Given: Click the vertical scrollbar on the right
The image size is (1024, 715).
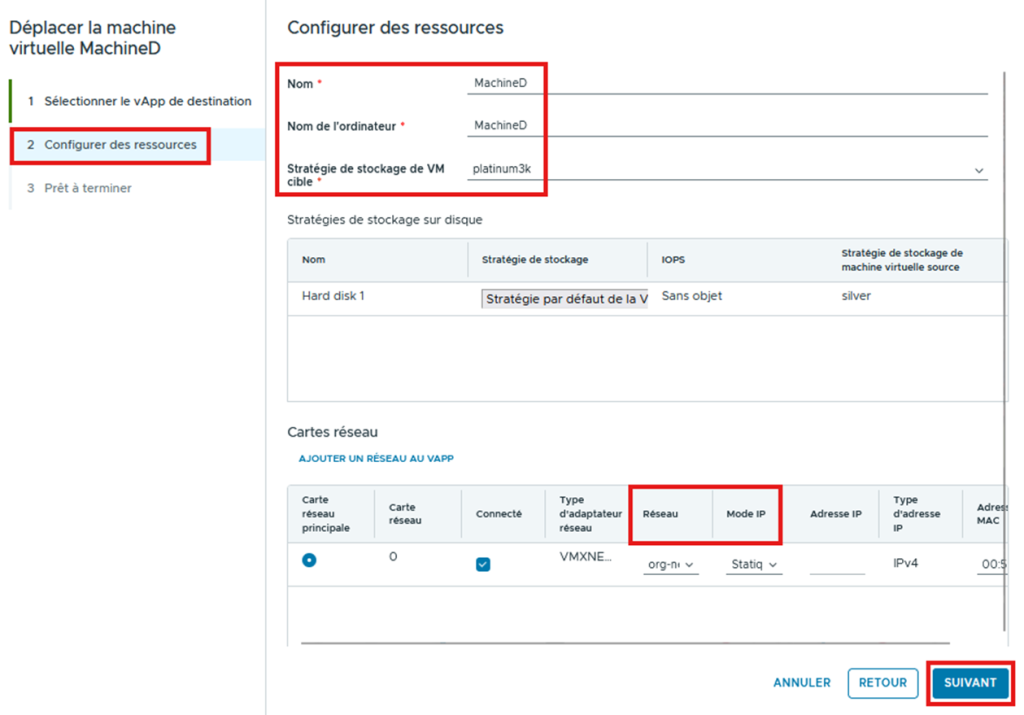Looking at the screenshot, I should (x=1006, y=350).
